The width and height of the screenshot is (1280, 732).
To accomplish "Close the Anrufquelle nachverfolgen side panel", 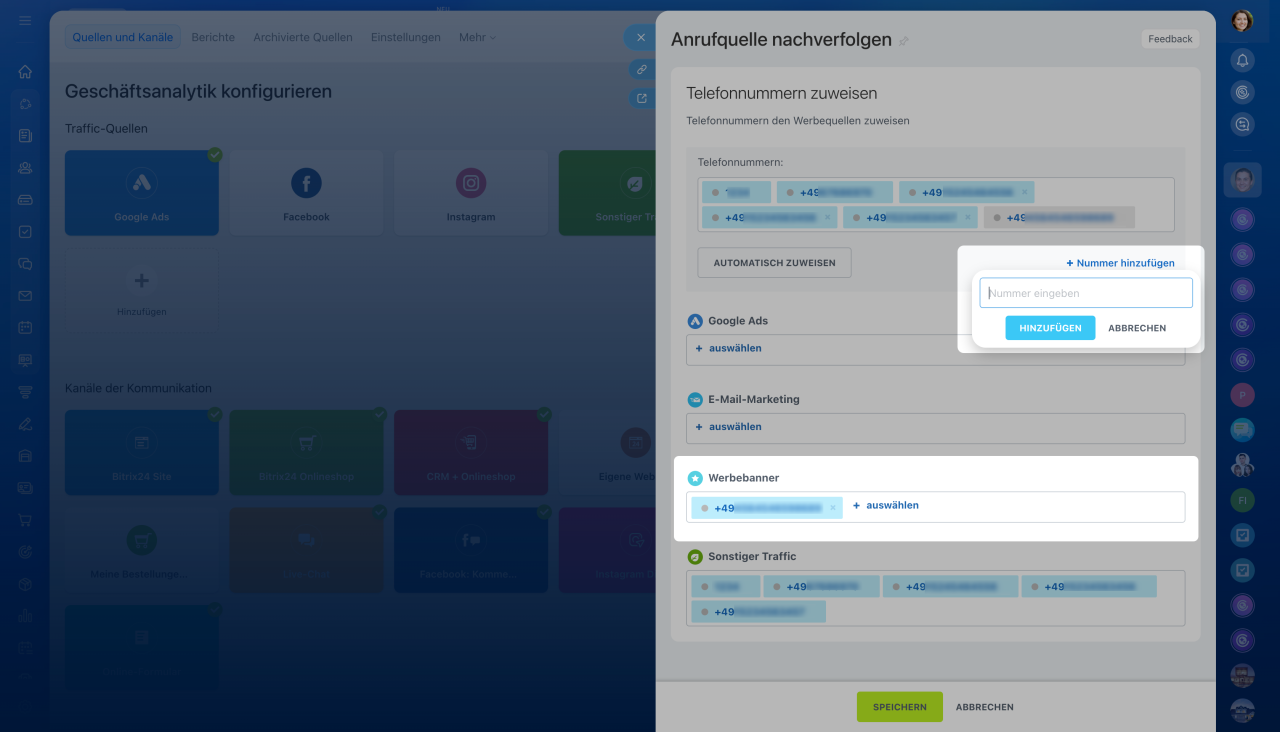I will 640,38.
